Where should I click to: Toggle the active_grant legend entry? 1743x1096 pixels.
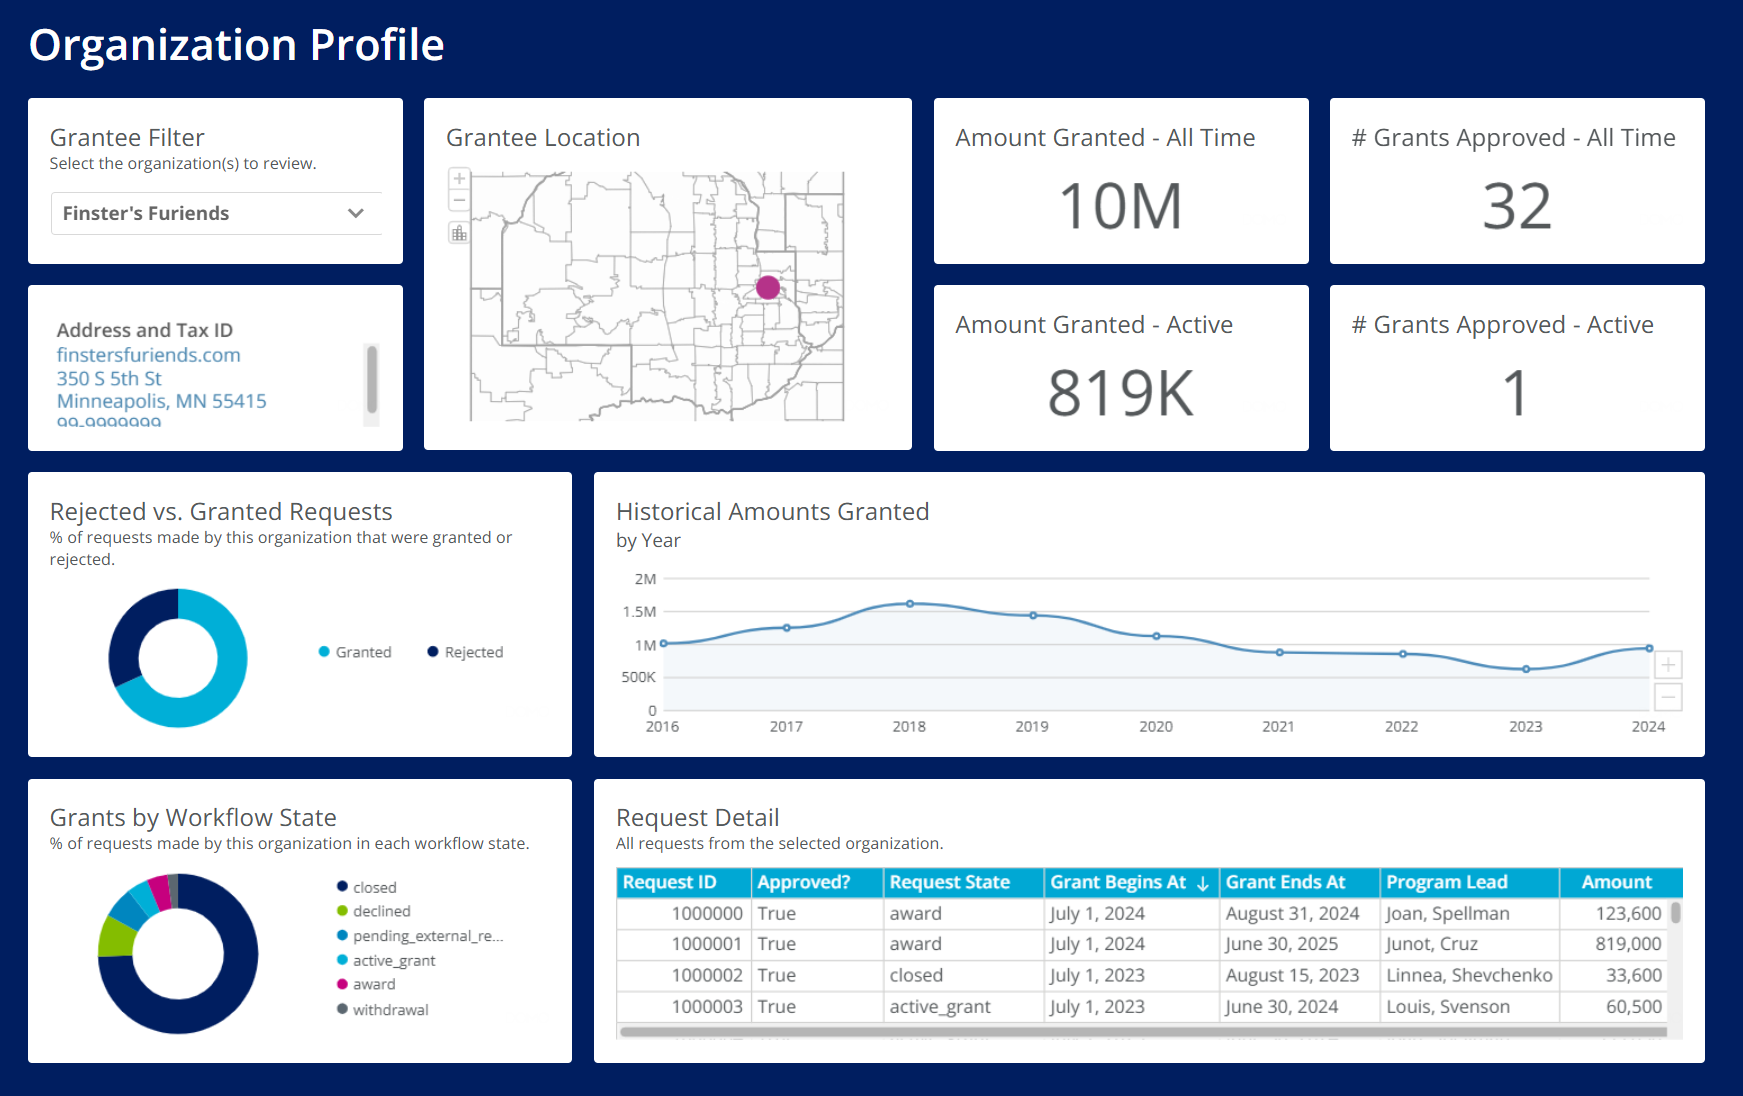pyautogui.click(x=386, y=960)
